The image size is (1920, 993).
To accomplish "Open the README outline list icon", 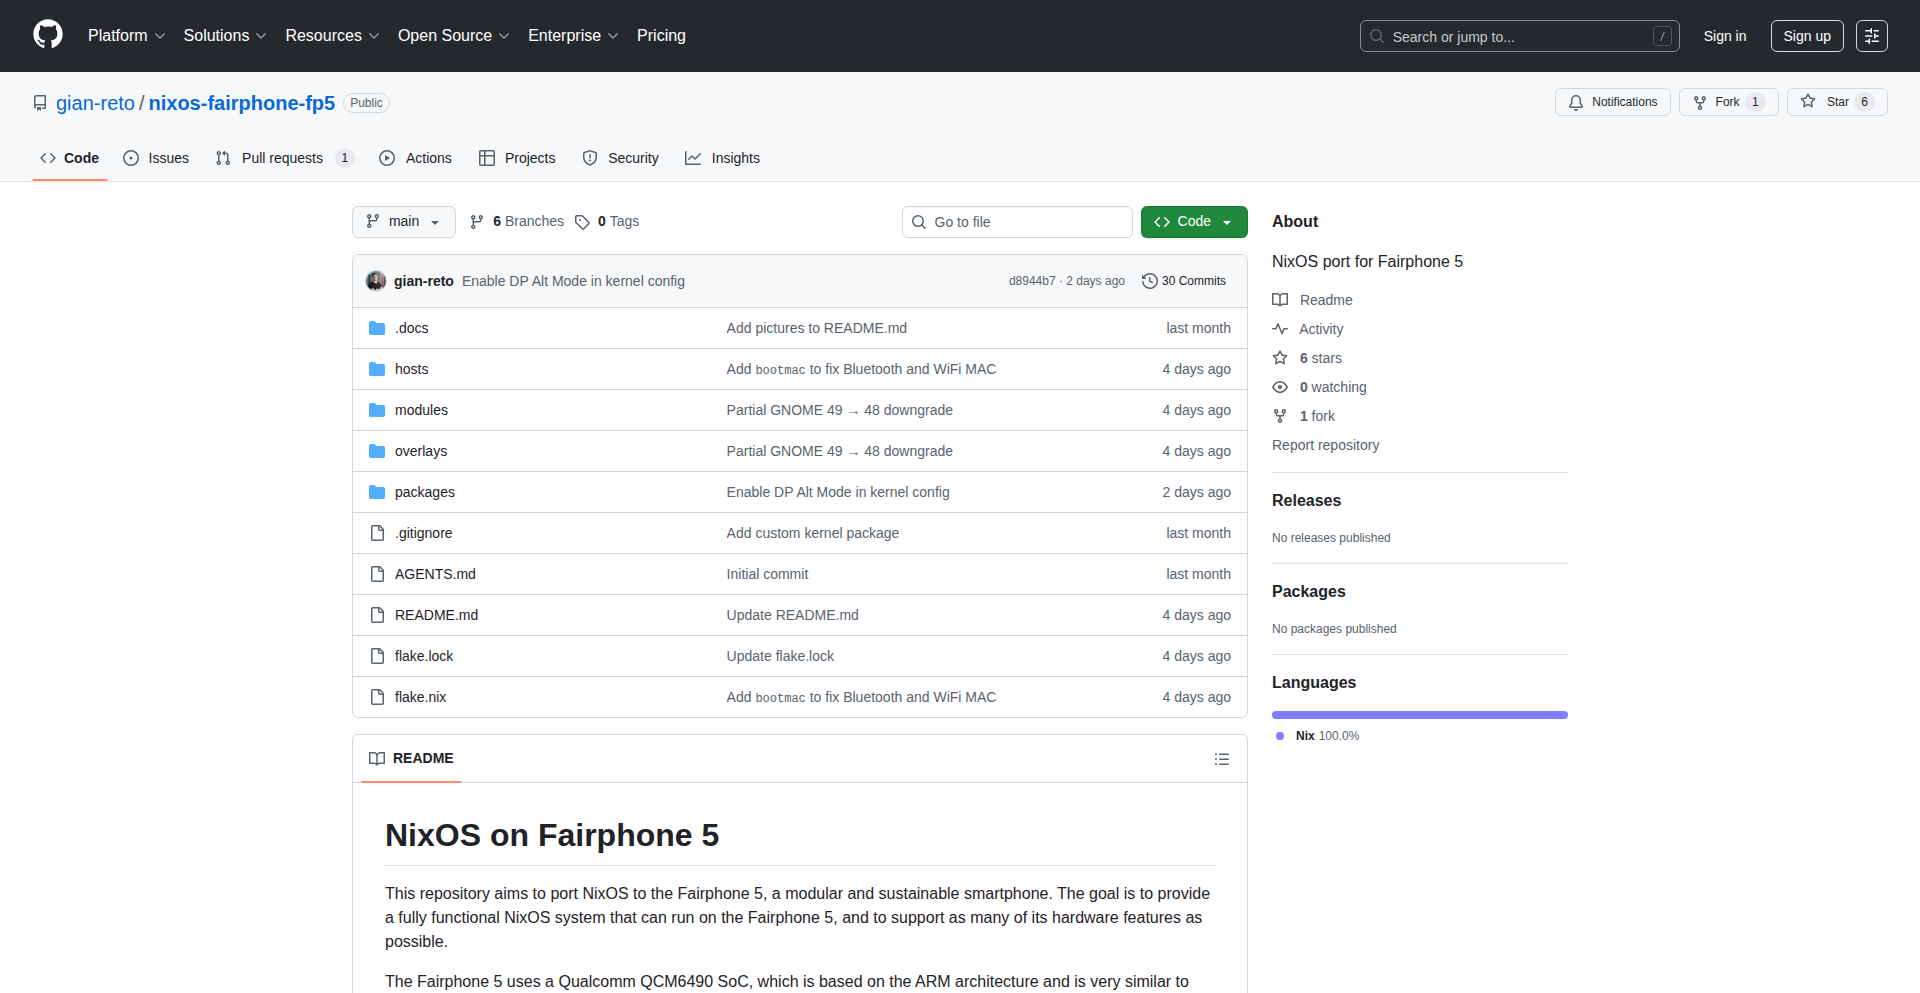I will pyautogui.click(x=1221, y=759).
